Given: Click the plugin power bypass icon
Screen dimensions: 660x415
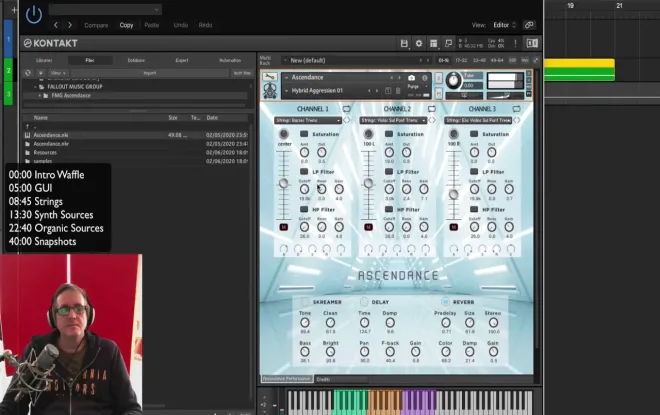Looking at the screenshot, I should tap(34, 14).
